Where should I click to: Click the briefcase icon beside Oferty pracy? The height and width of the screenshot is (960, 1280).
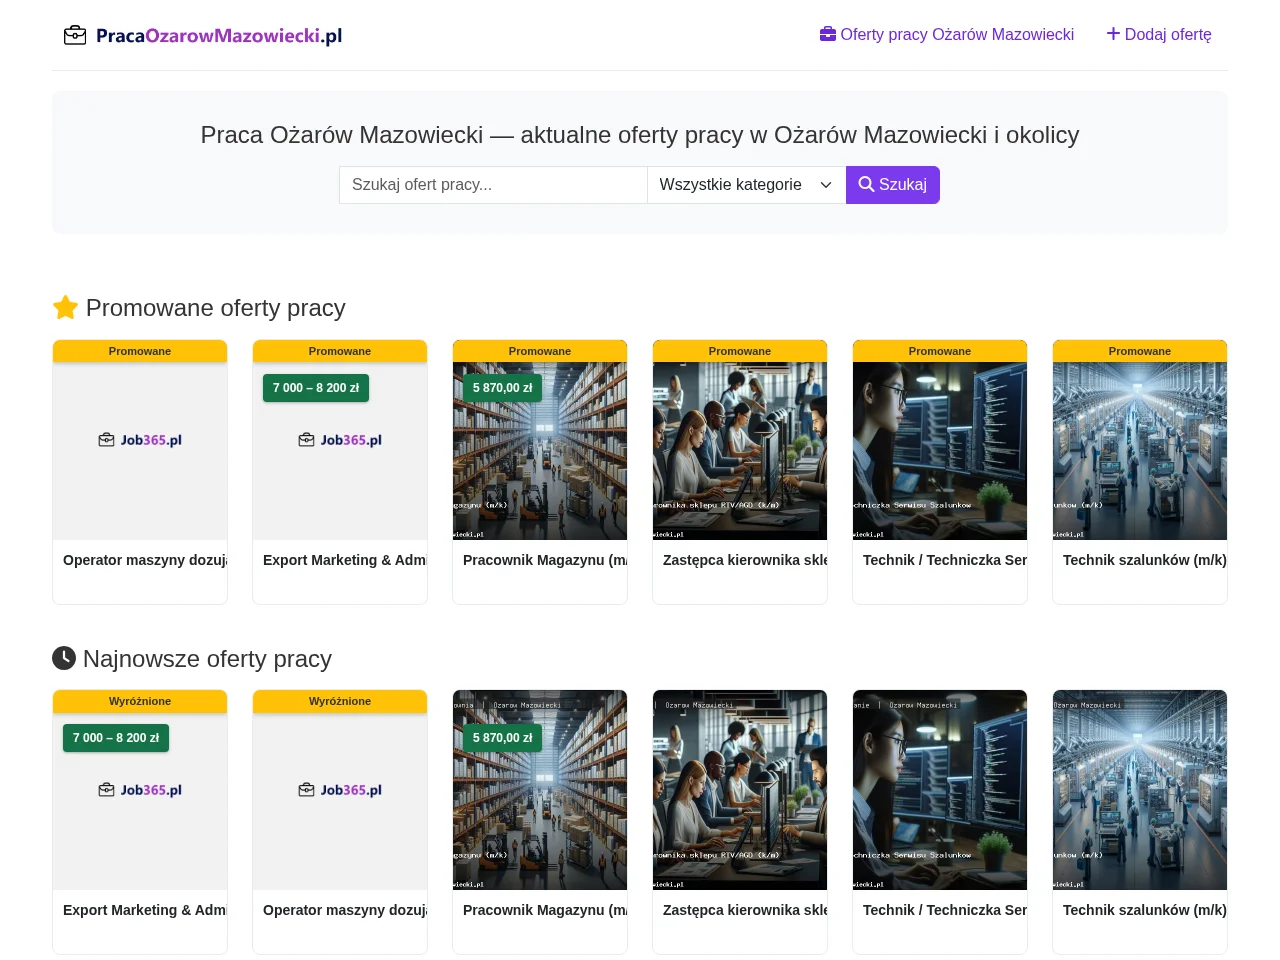pos(828,34)
